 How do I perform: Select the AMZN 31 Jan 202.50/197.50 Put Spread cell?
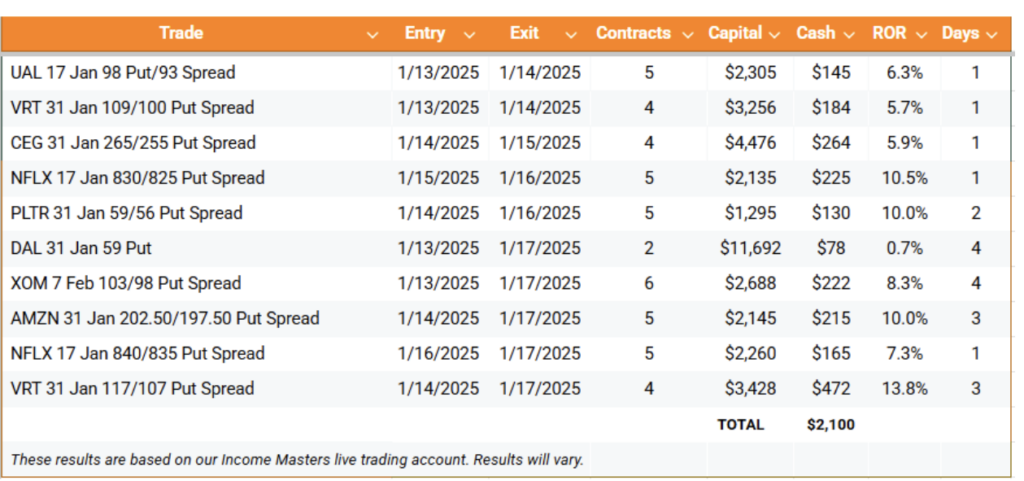[x=197, y=318]
